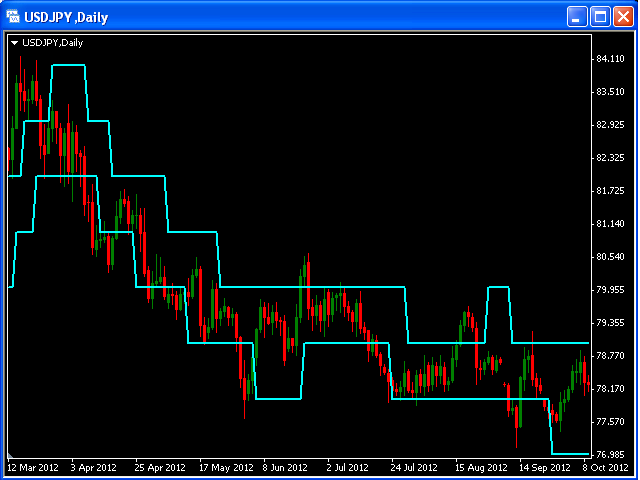This screenshot has height=480, width=640.
Task: Maximize the USDJPY chart window
Action: tap(600, 17)
